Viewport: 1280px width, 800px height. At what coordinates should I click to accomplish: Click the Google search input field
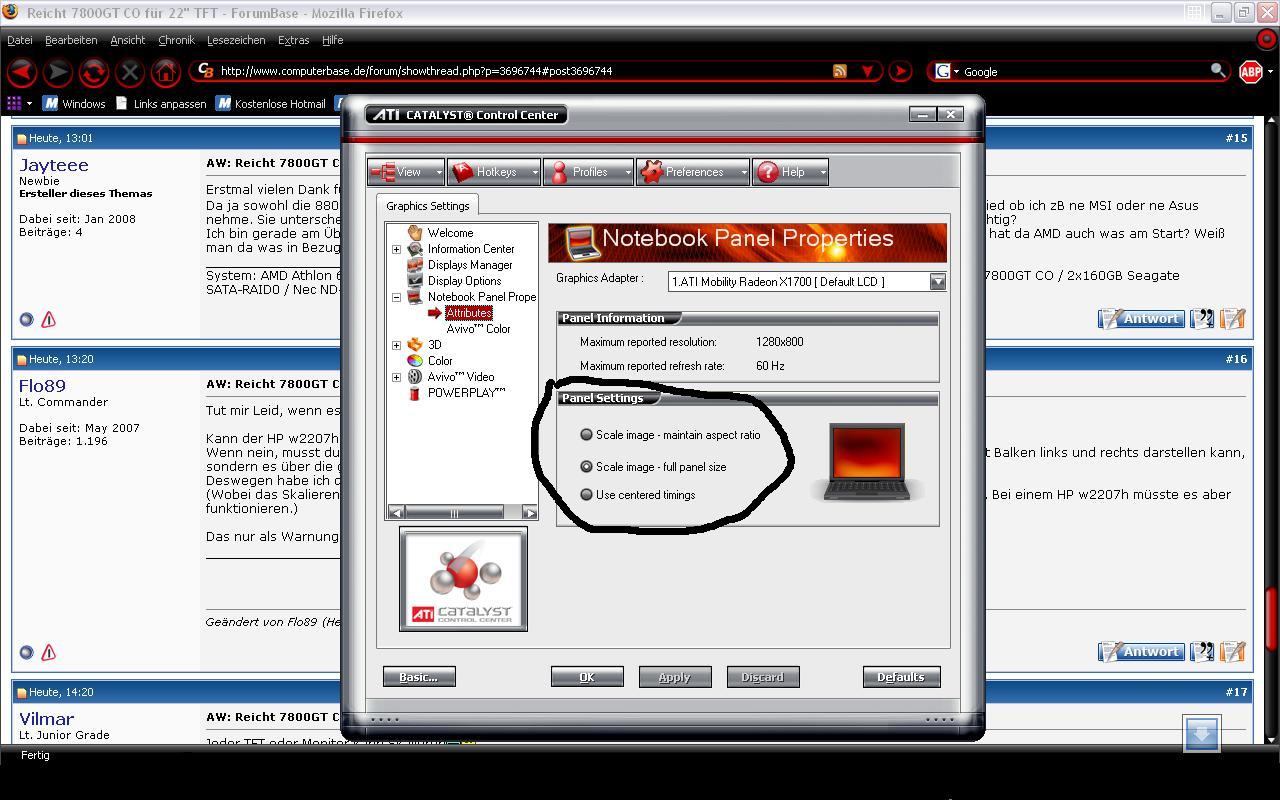coord(1085,71)
